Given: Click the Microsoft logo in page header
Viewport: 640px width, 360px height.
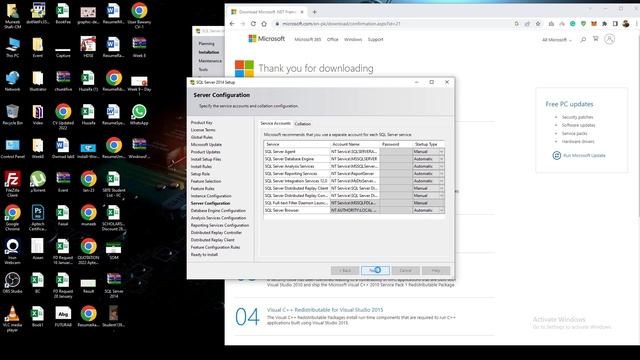Looking at the screenshot, I should (x=267, y=39).
